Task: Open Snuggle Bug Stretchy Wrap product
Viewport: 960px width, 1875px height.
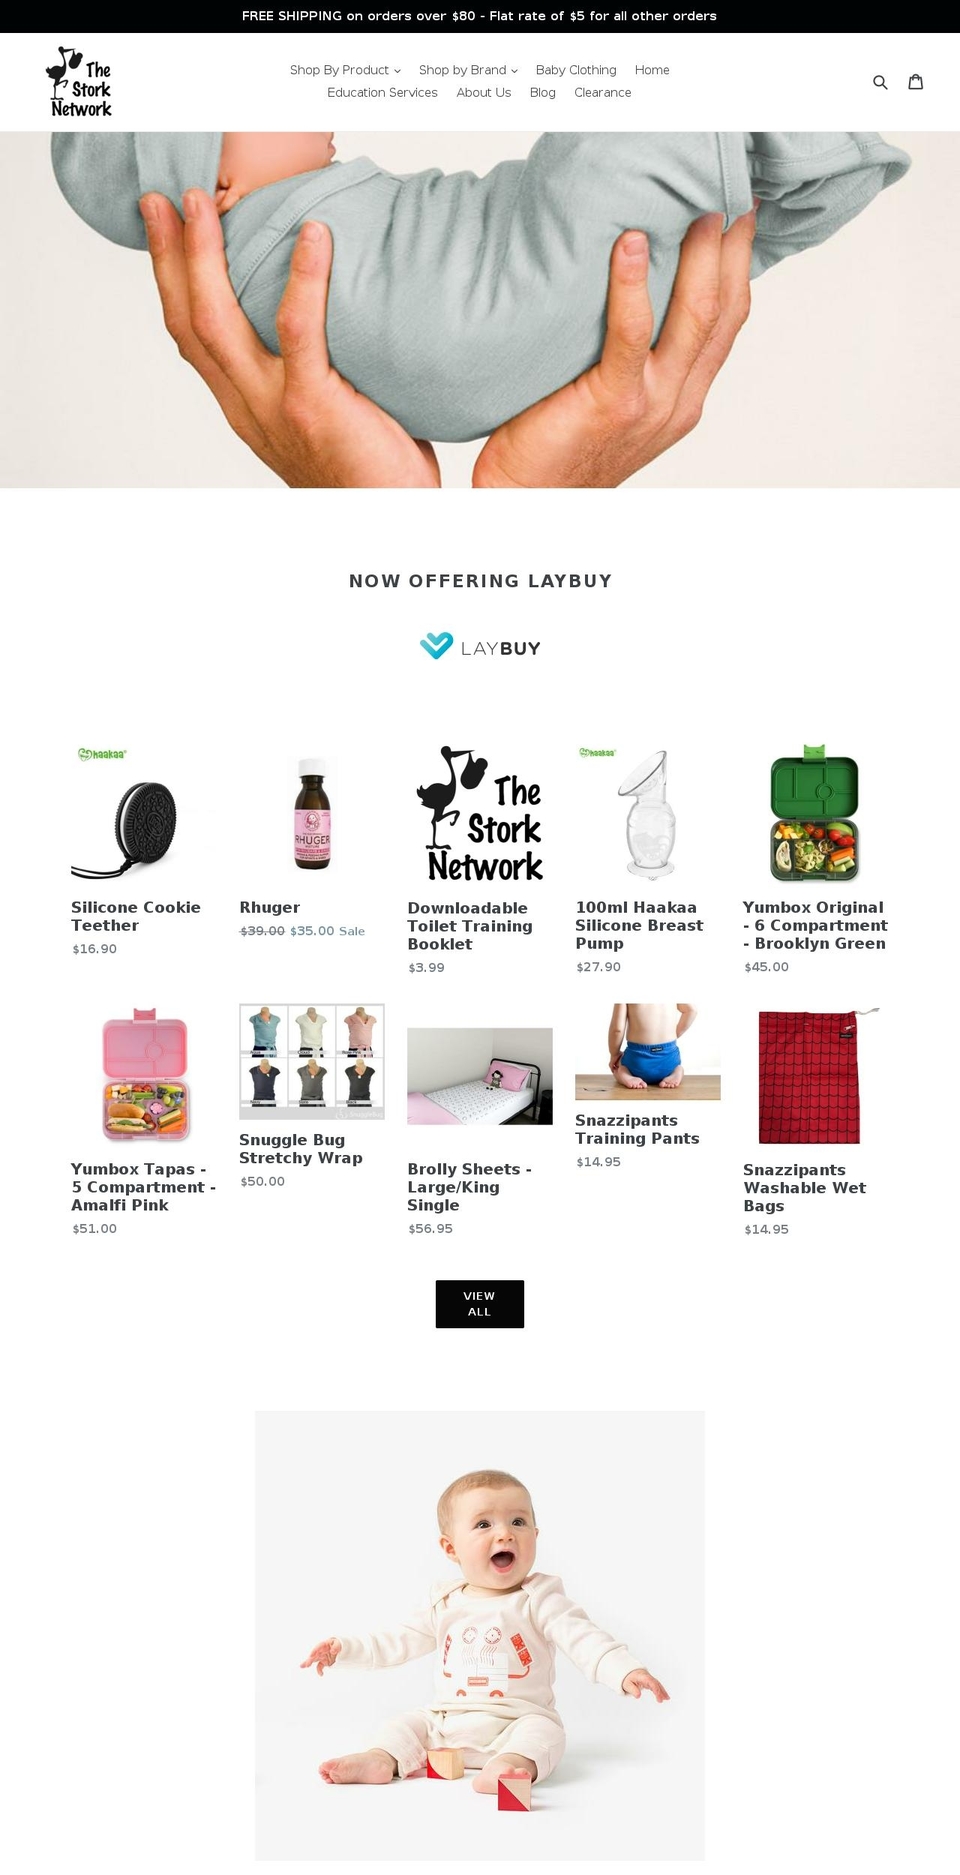Action: (x=301, y=1149)
